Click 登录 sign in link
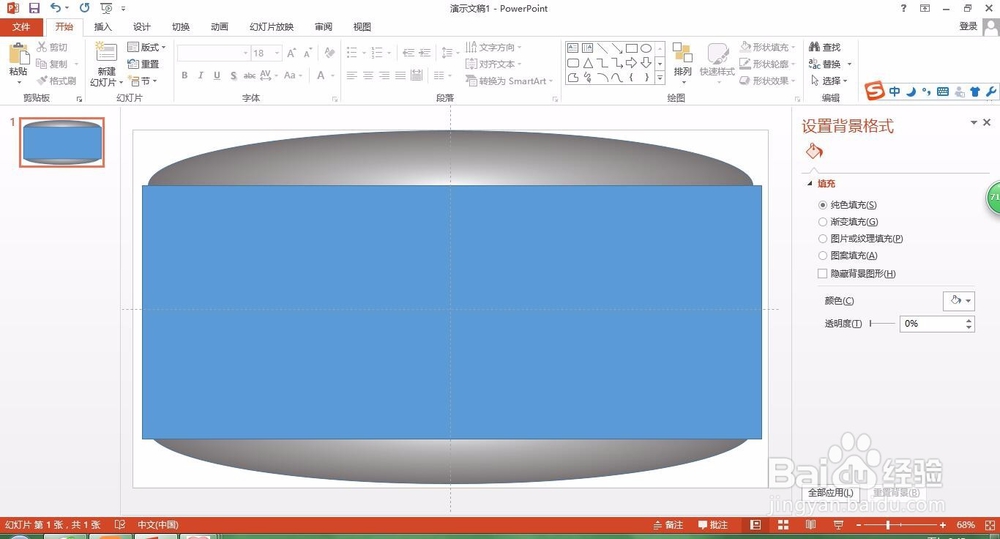The width and height of the screenshot is (1000, 539). 968,26
